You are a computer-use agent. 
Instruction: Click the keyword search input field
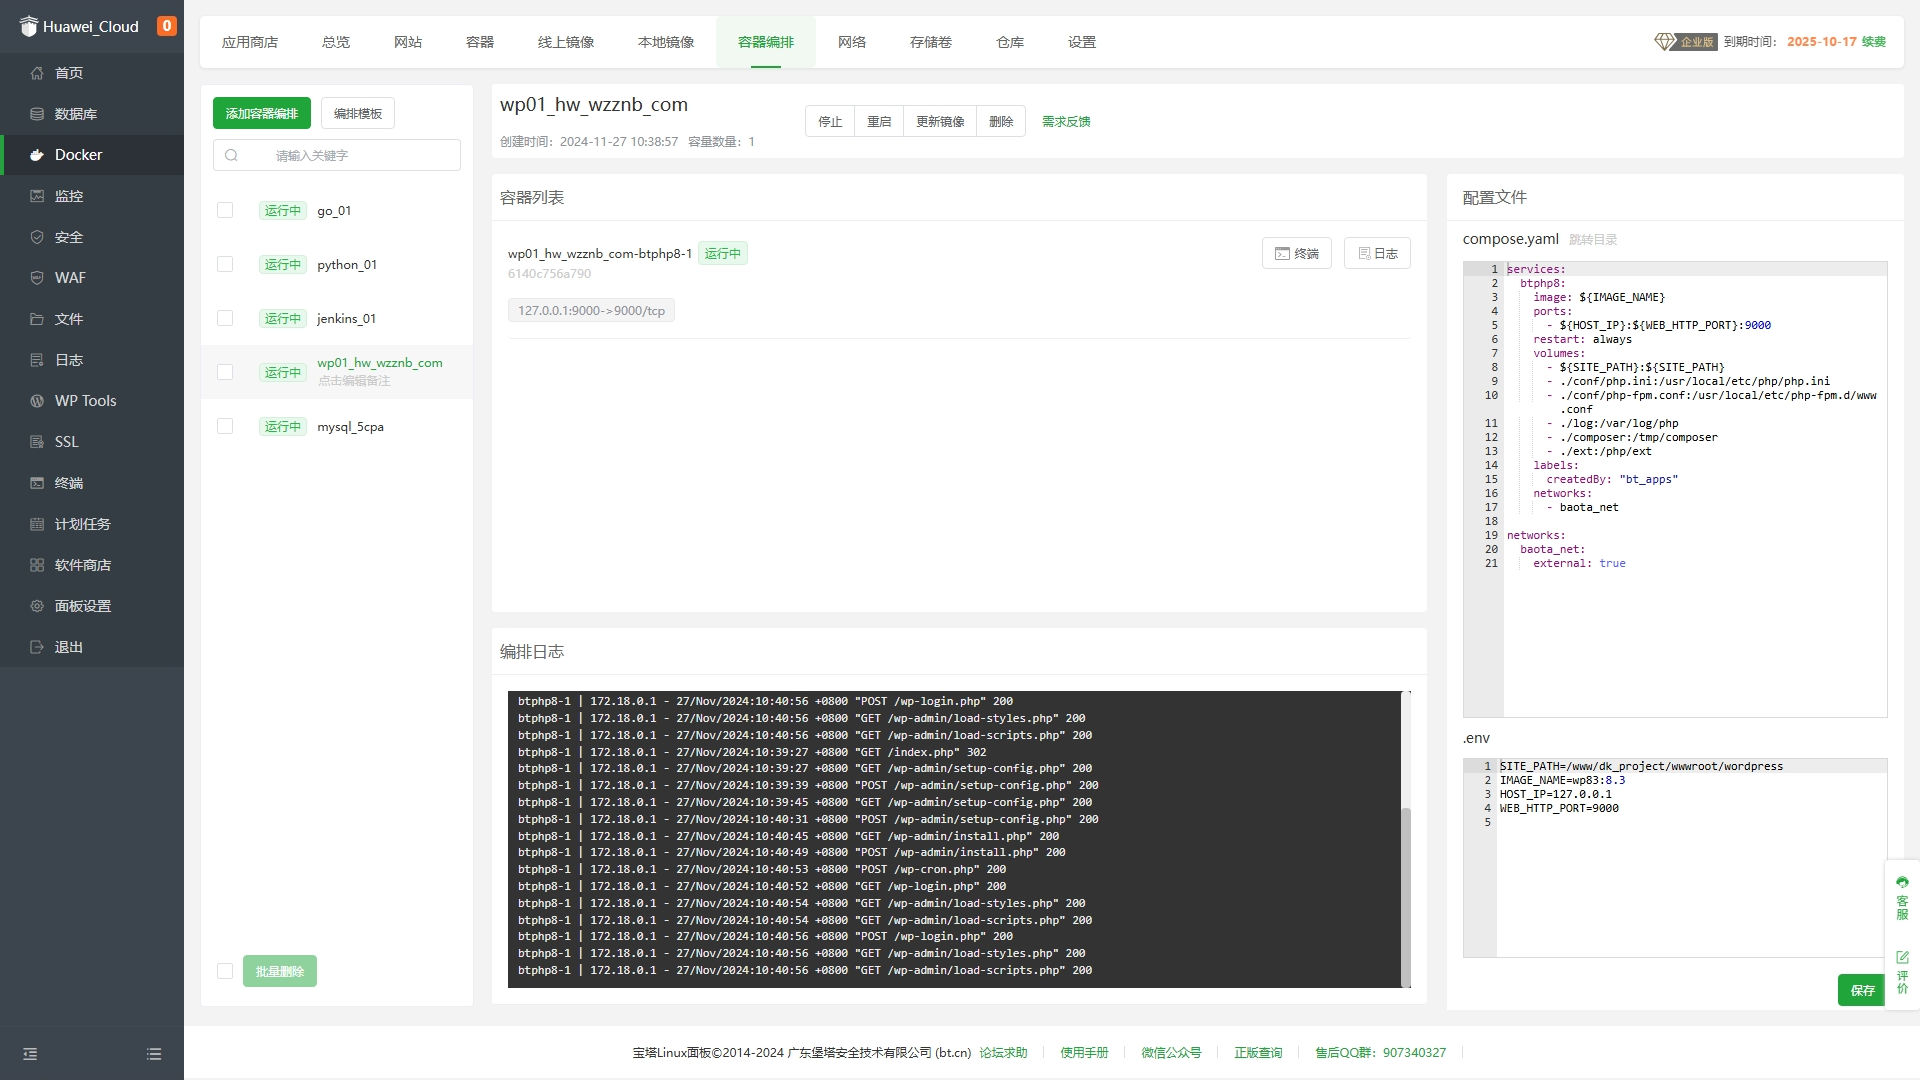click(337, 155)
